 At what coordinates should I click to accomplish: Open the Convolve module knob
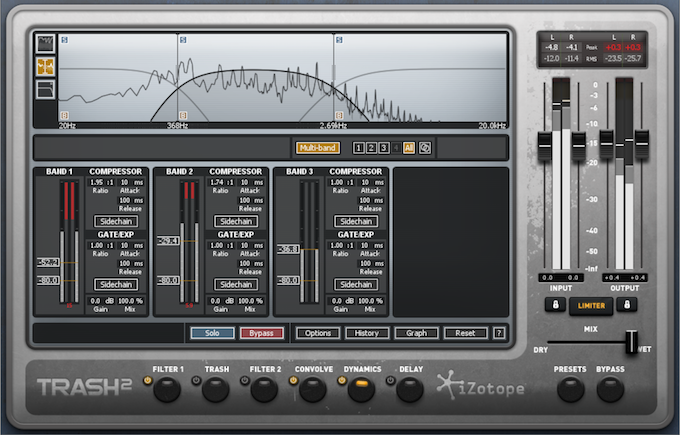[313, 389]
